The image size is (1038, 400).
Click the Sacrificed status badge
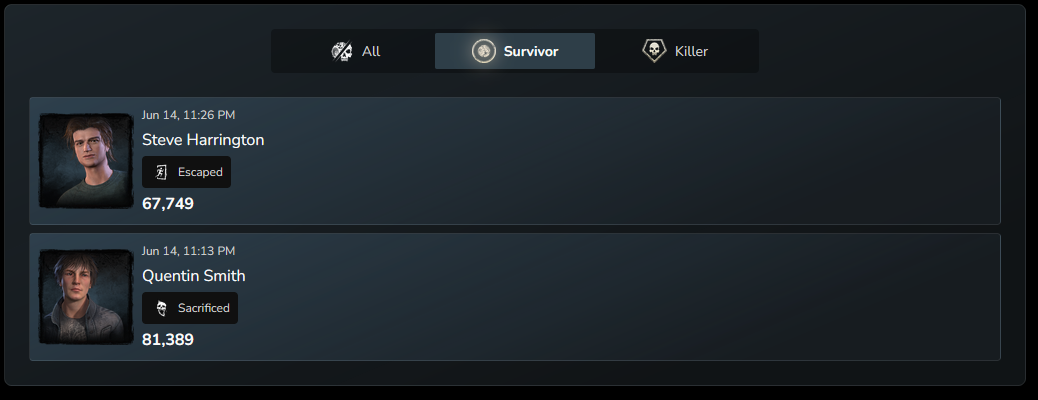pyautogui.click(x=190, y=308)
